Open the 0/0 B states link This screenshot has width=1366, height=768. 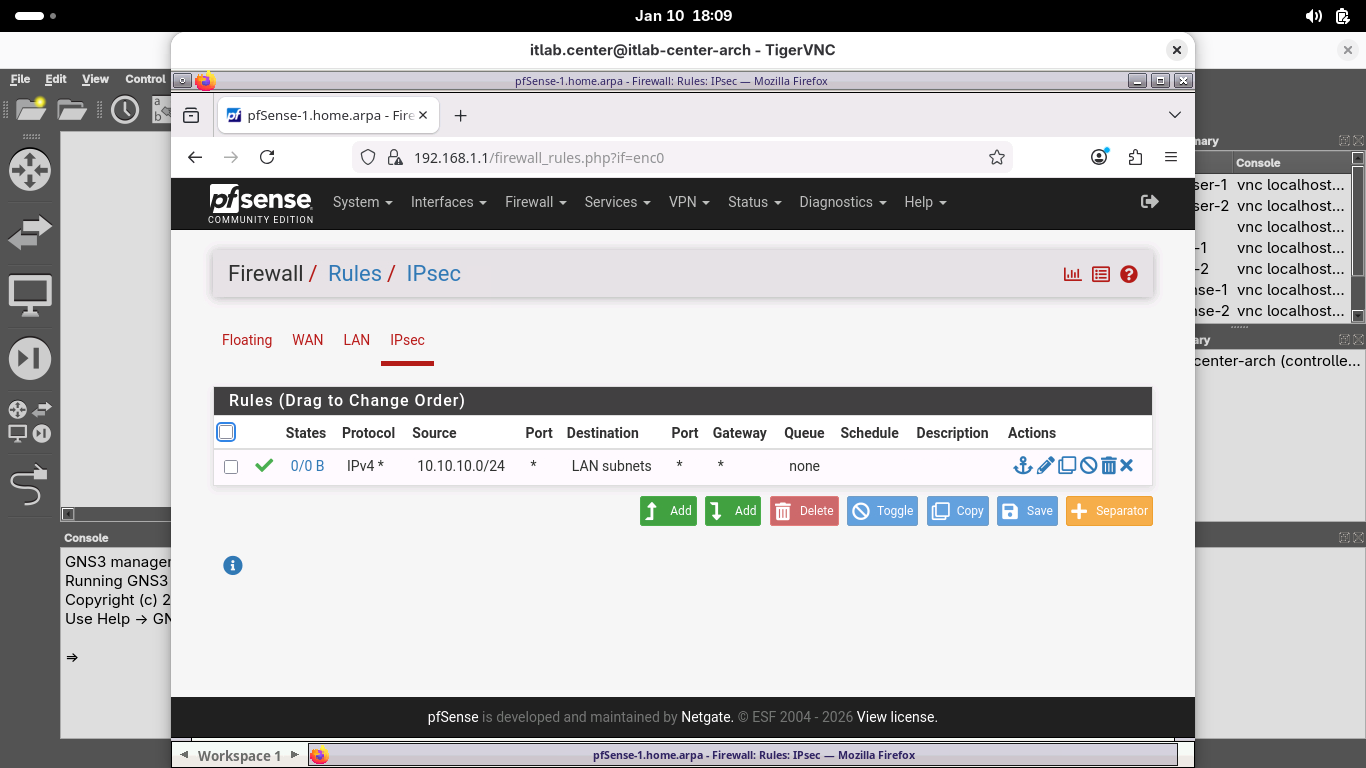(x=307, y=466)
